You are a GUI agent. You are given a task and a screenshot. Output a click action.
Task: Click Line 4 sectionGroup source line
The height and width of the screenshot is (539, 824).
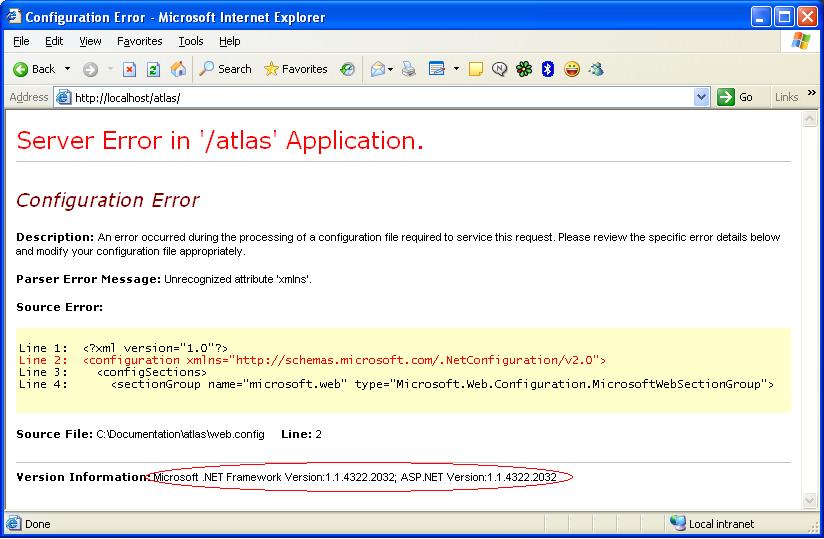[x=396, y=384]
